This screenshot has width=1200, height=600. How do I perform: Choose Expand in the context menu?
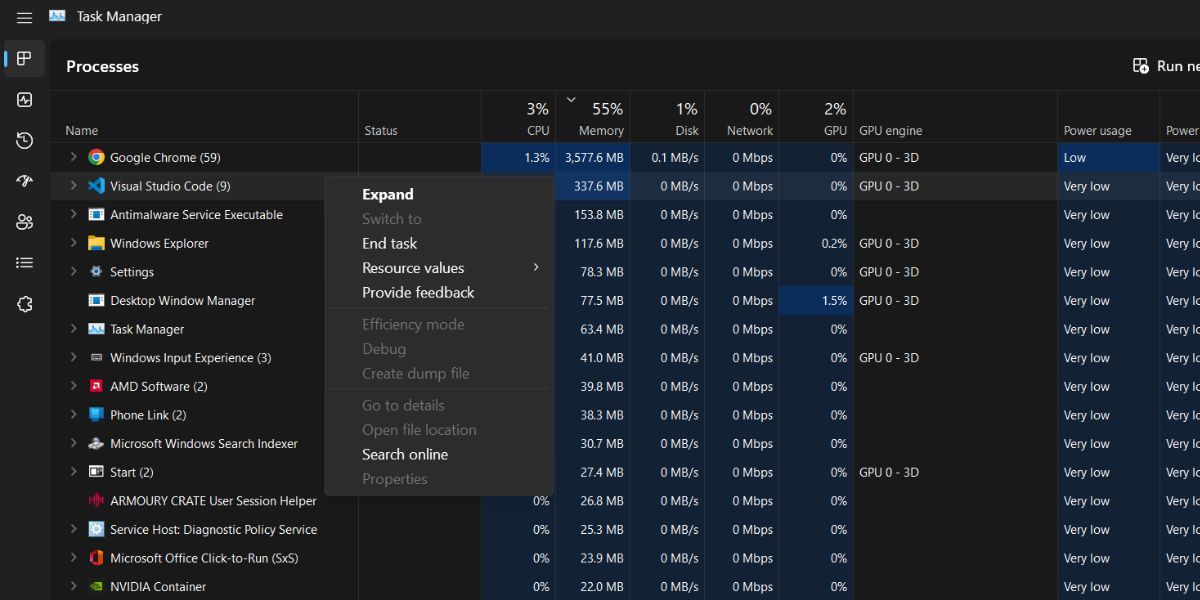coord(439,195)
